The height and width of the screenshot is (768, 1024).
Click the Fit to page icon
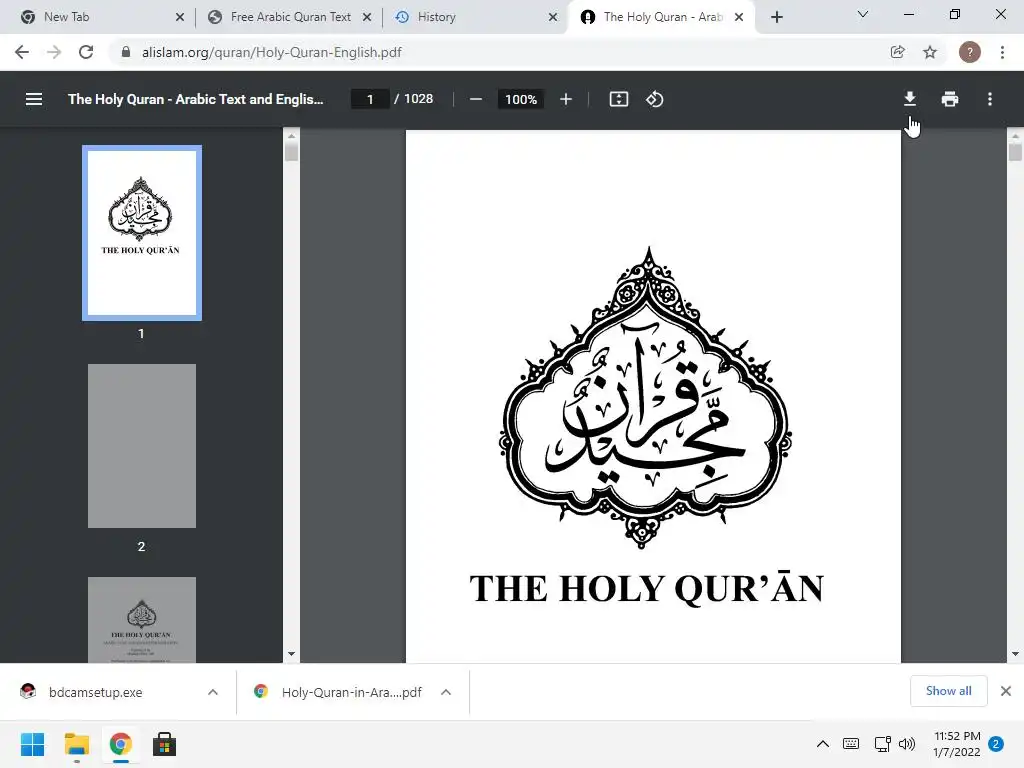[618, 99]
